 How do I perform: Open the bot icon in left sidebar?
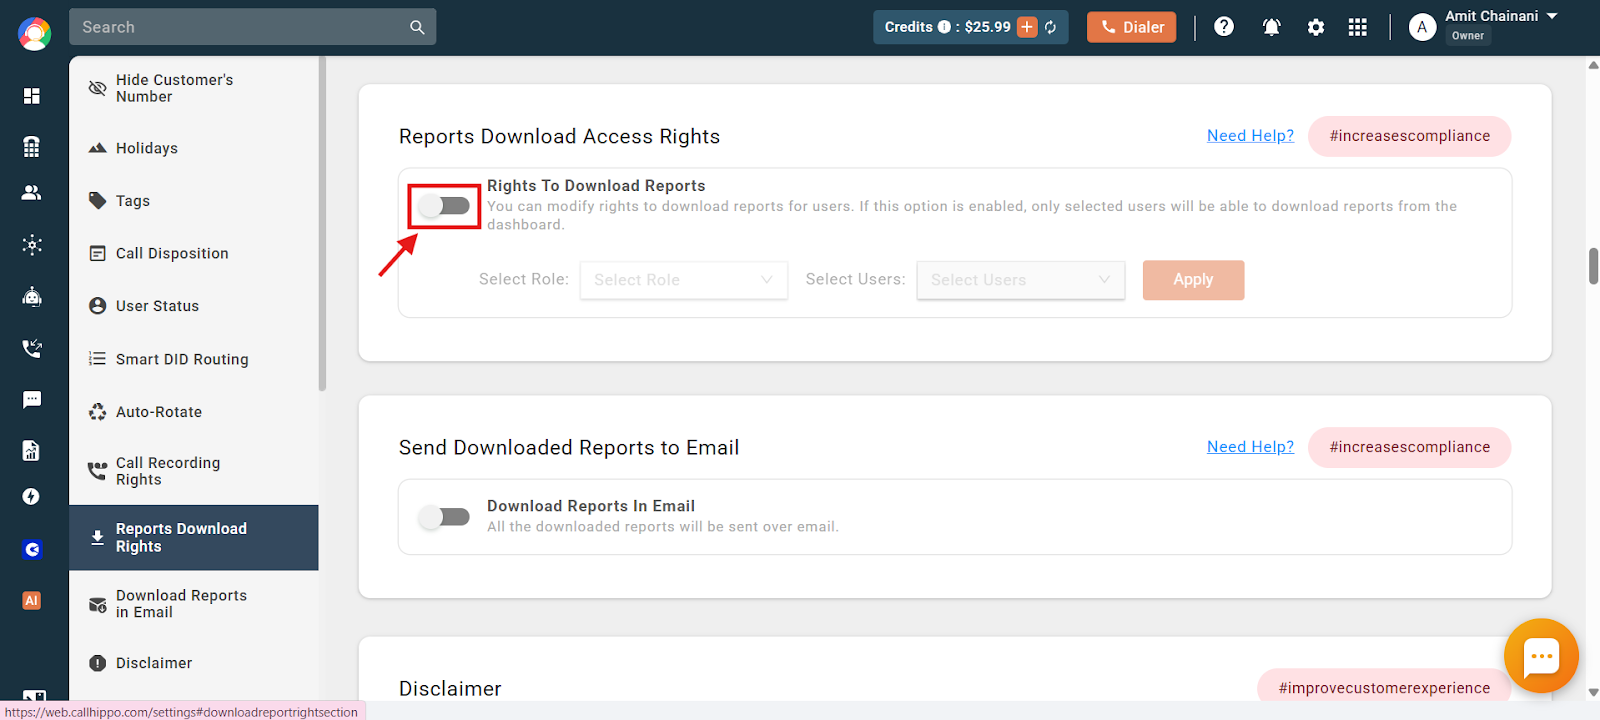point(32,296)
